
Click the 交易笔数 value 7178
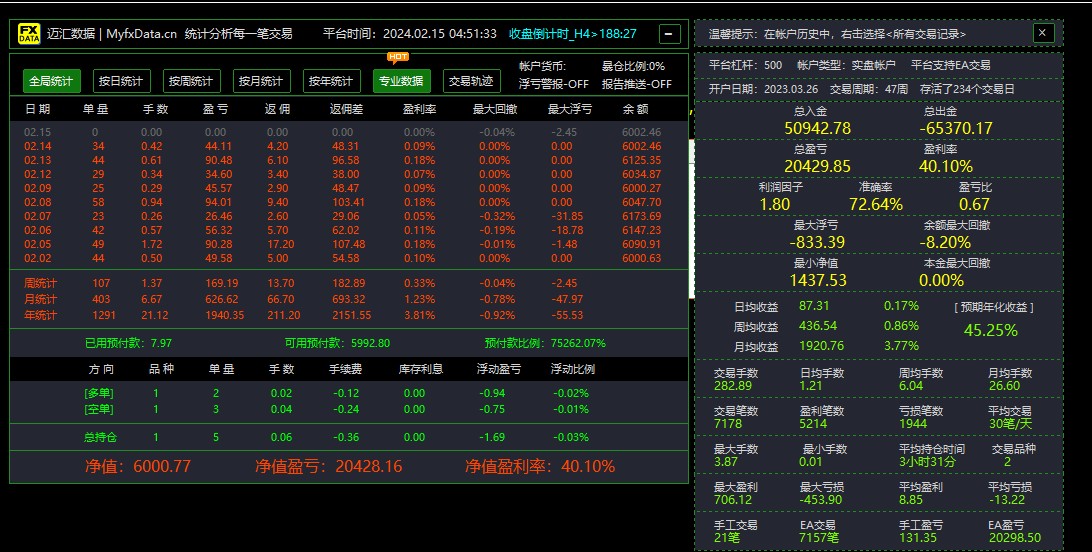click(728, 424)
